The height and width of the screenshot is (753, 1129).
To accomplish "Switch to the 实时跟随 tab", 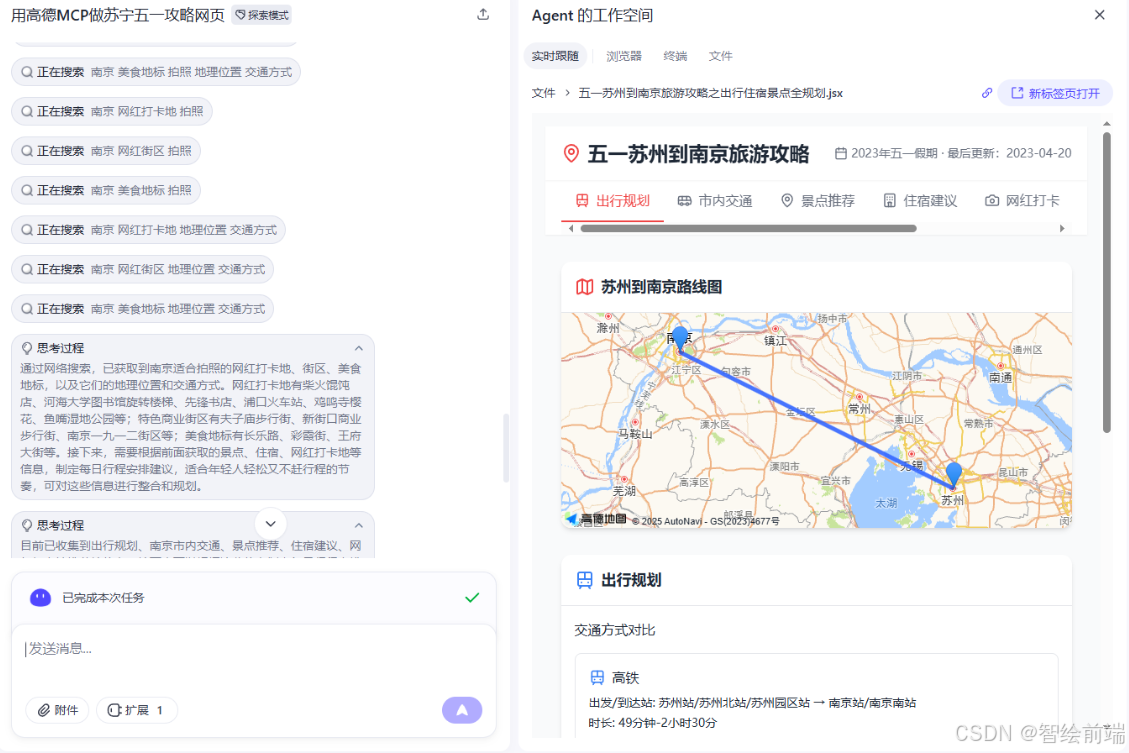I will point(555,56).
